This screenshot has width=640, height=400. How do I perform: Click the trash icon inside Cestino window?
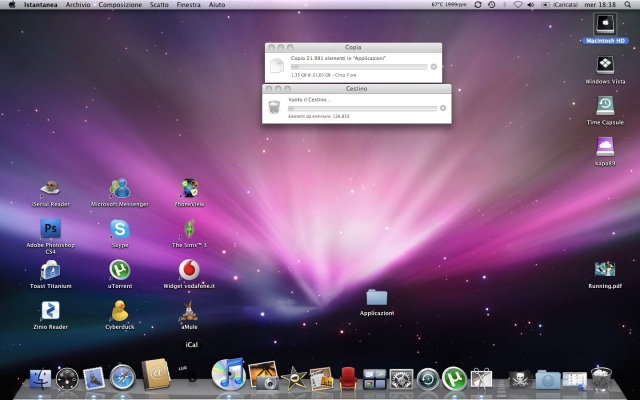[274, 107]
